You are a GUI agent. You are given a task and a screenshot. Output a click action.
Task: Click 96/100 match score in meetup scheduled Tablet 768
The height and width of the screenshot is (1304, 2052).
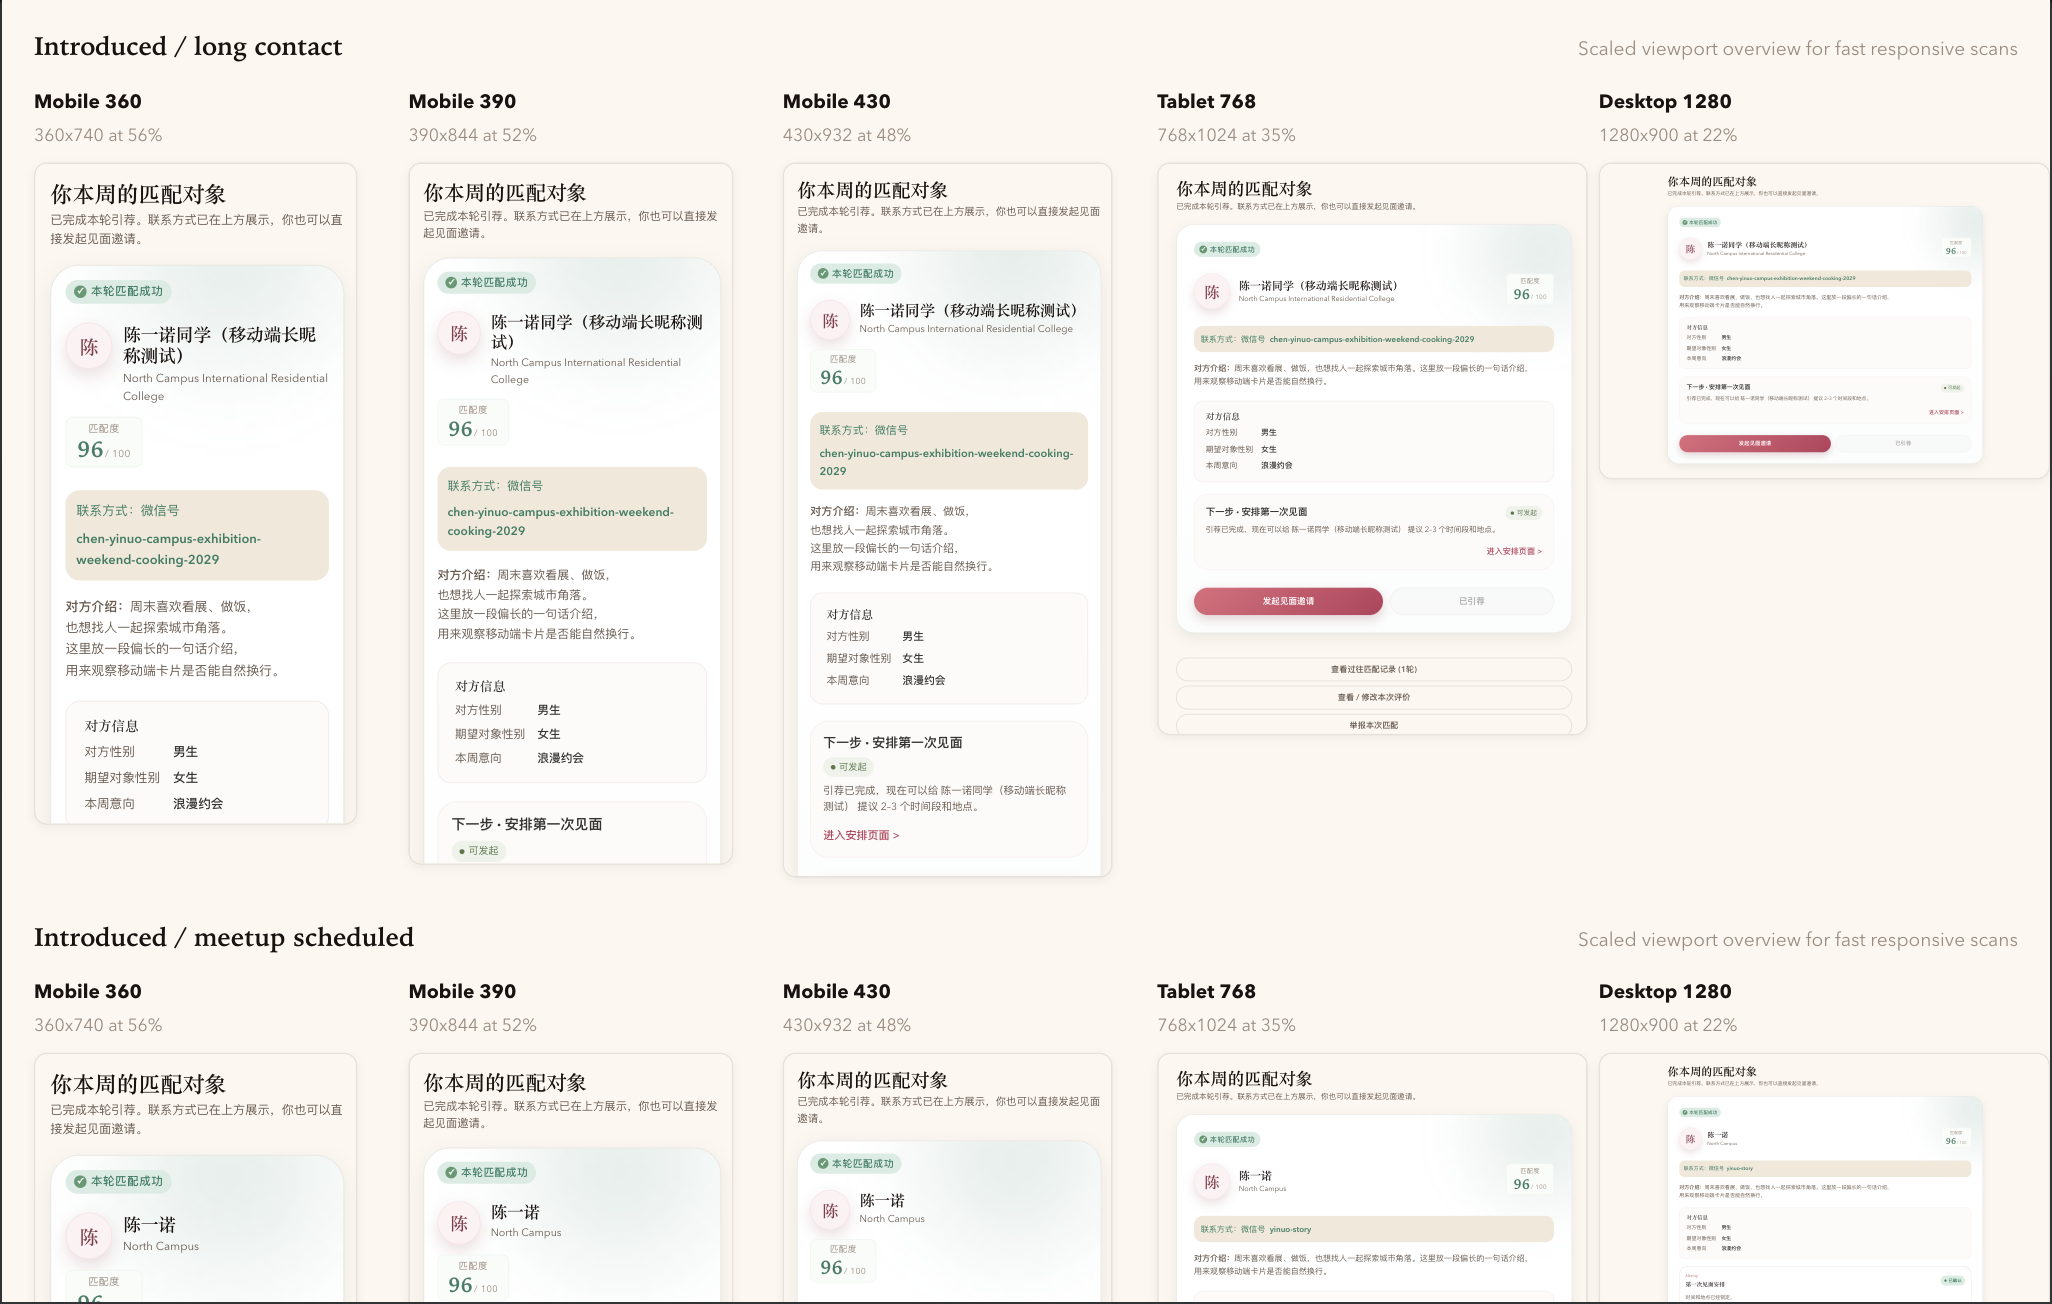pos(1530,1179)
